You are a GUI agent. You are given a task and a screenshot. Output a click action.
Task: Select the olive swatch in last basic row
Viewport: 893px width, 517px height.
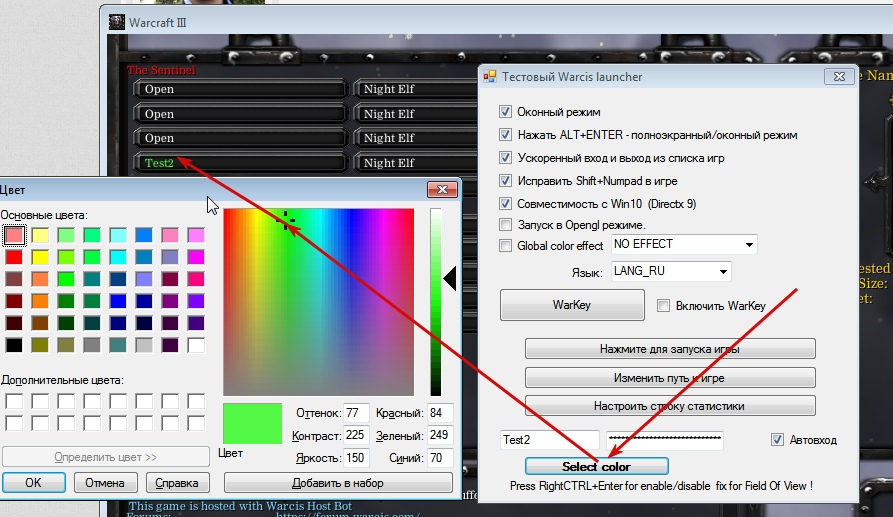tap(40, 345)
